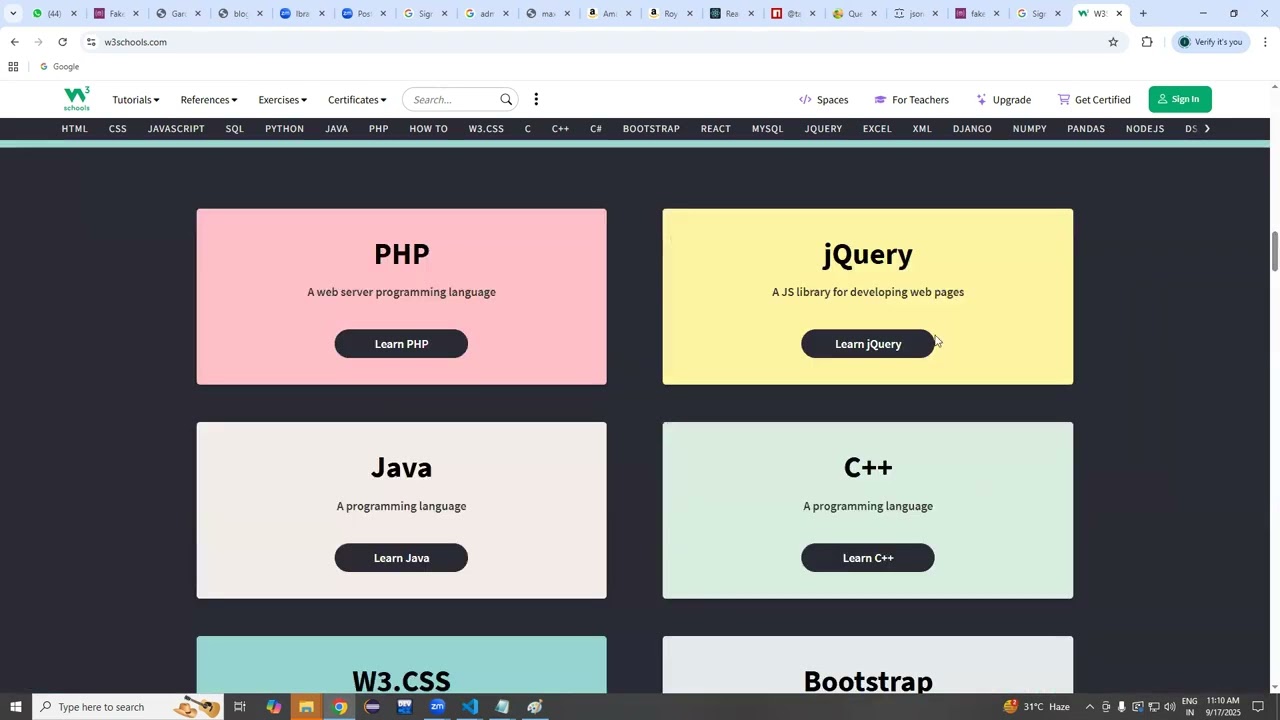The height and width of the screenshot is (720, 1280).
Task: Select C# in the topic bar
Action: (596, 129)
